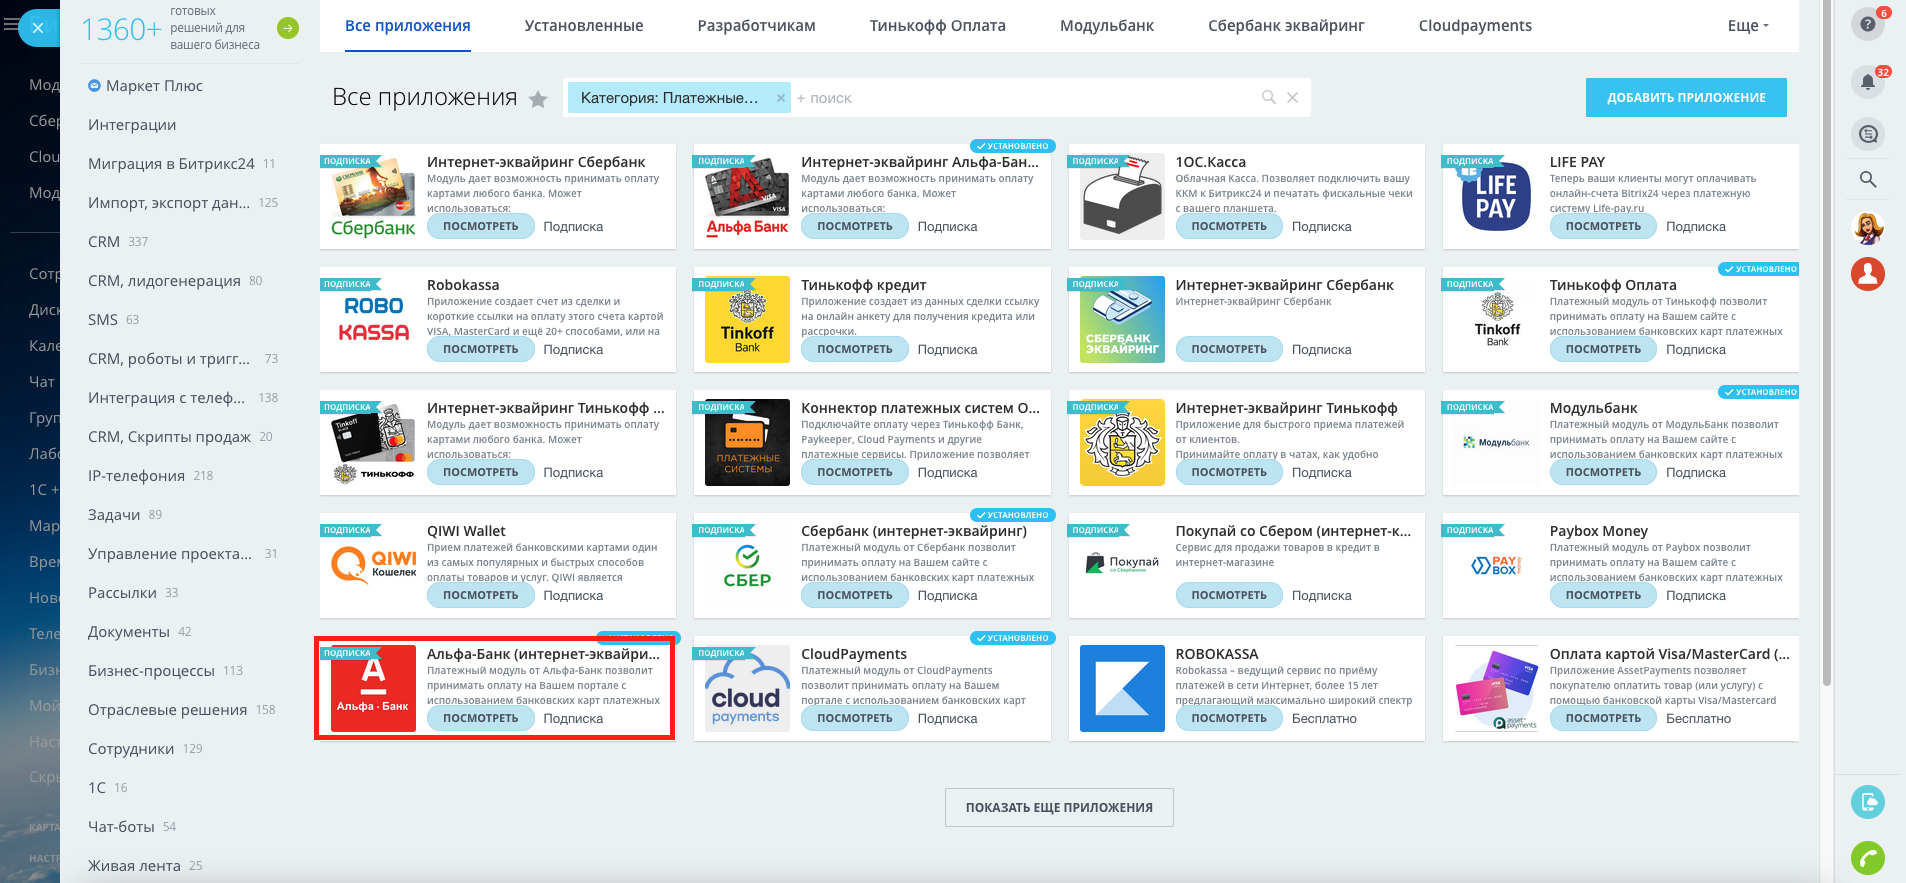Select 'Интеграции' category

(x=132, y=125)
